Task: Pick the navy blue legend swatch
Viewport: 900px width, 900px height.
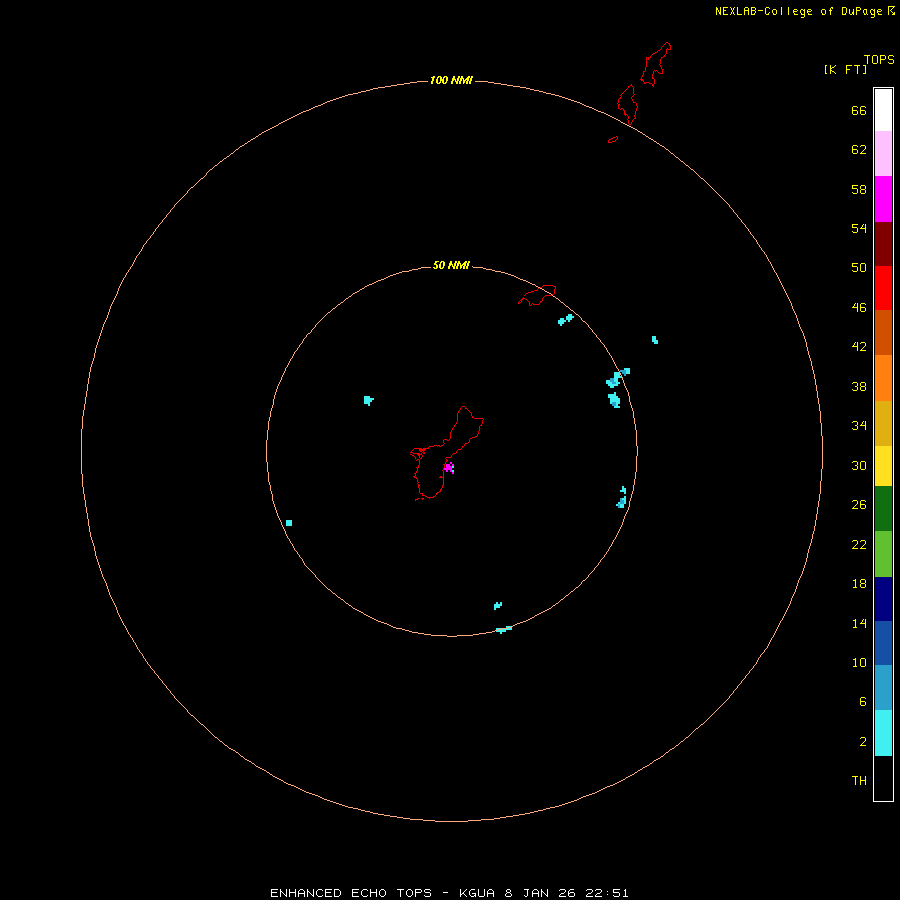Action: [x=883, y=599]
